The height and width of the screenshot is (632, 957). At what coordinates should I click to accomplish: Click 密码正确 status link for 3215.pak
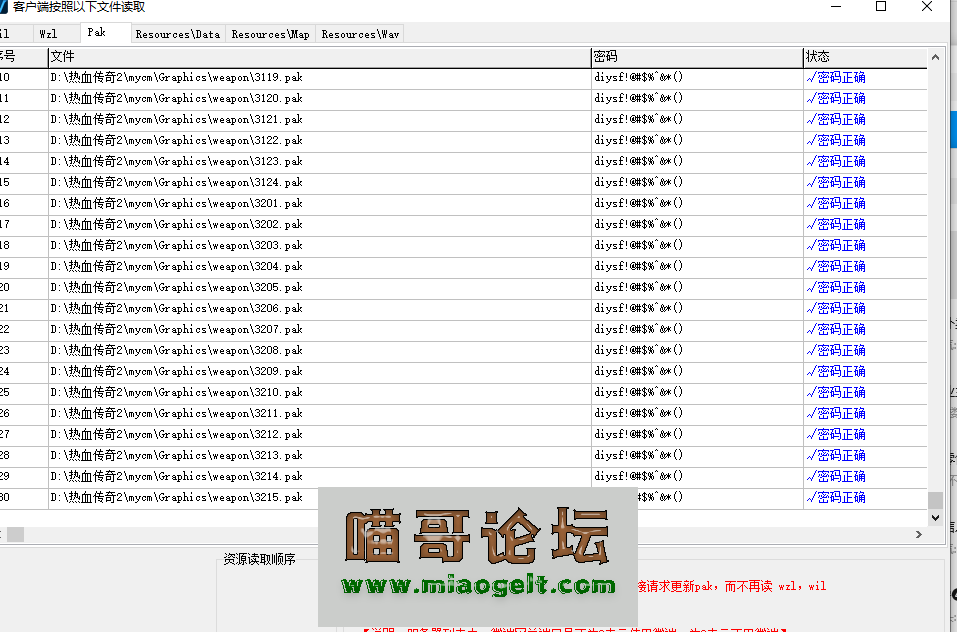843,497
